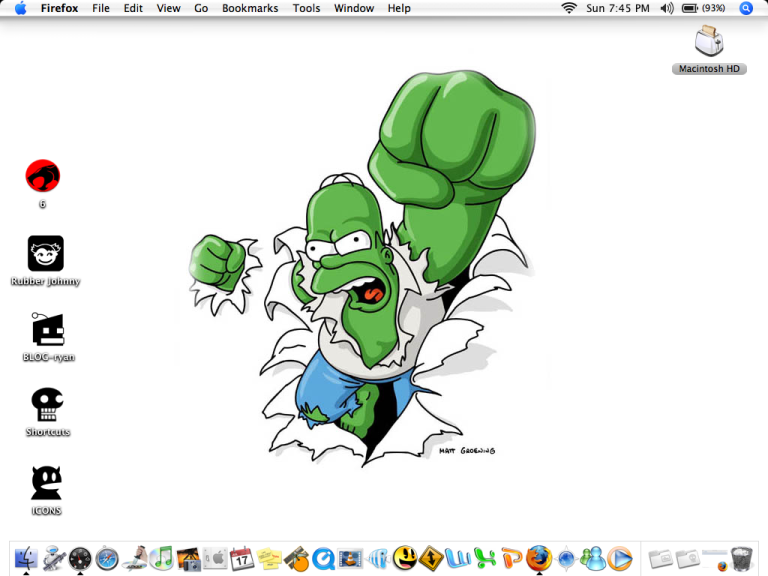Launch MSN Messenger from dock
The height and width of the screenshot is (576, 768).
593,558
